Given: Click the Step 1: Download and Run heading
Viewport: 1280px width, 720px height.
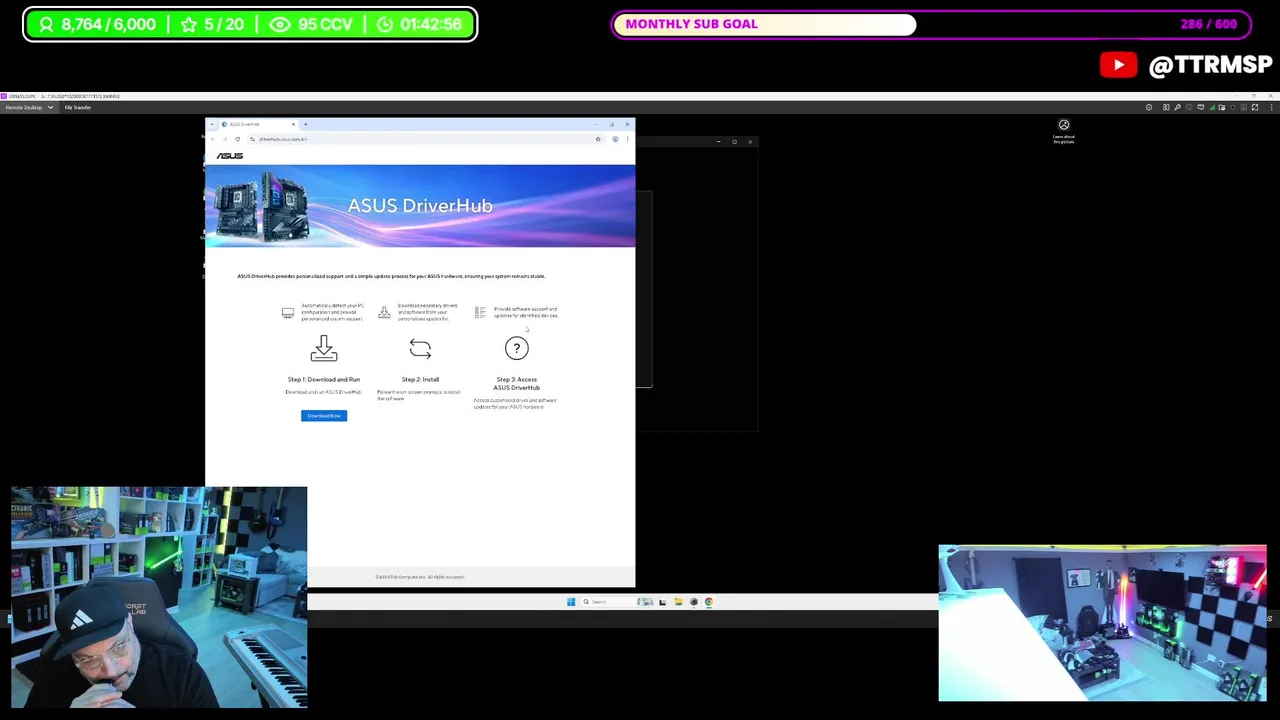Looking at the screenshot, I should 324,379.
